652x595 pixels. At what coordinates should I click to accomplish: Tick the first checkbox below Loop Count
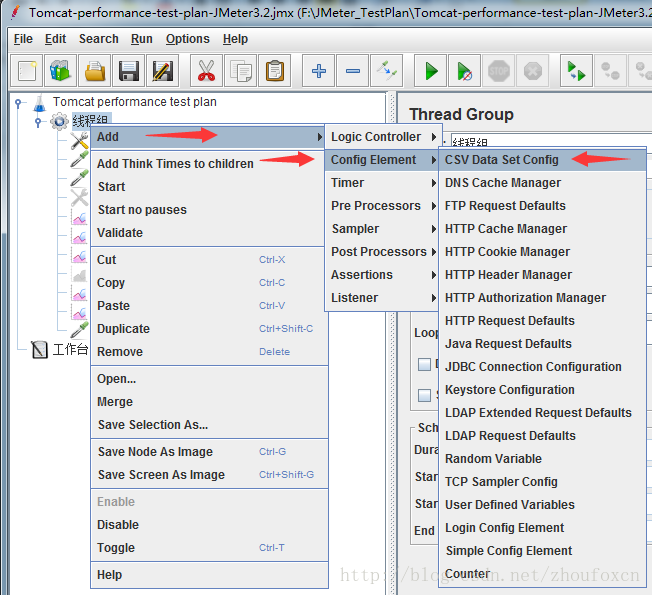424,364
